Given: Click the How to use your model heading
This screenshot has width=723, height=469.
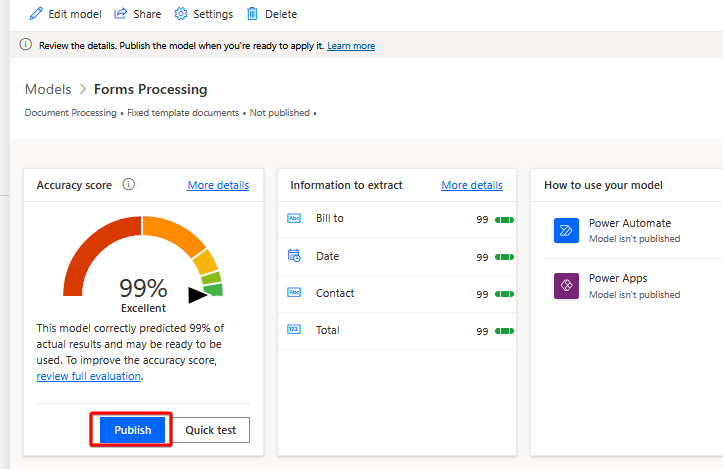Looking at the screenshot, I should [x=603, y=185].
